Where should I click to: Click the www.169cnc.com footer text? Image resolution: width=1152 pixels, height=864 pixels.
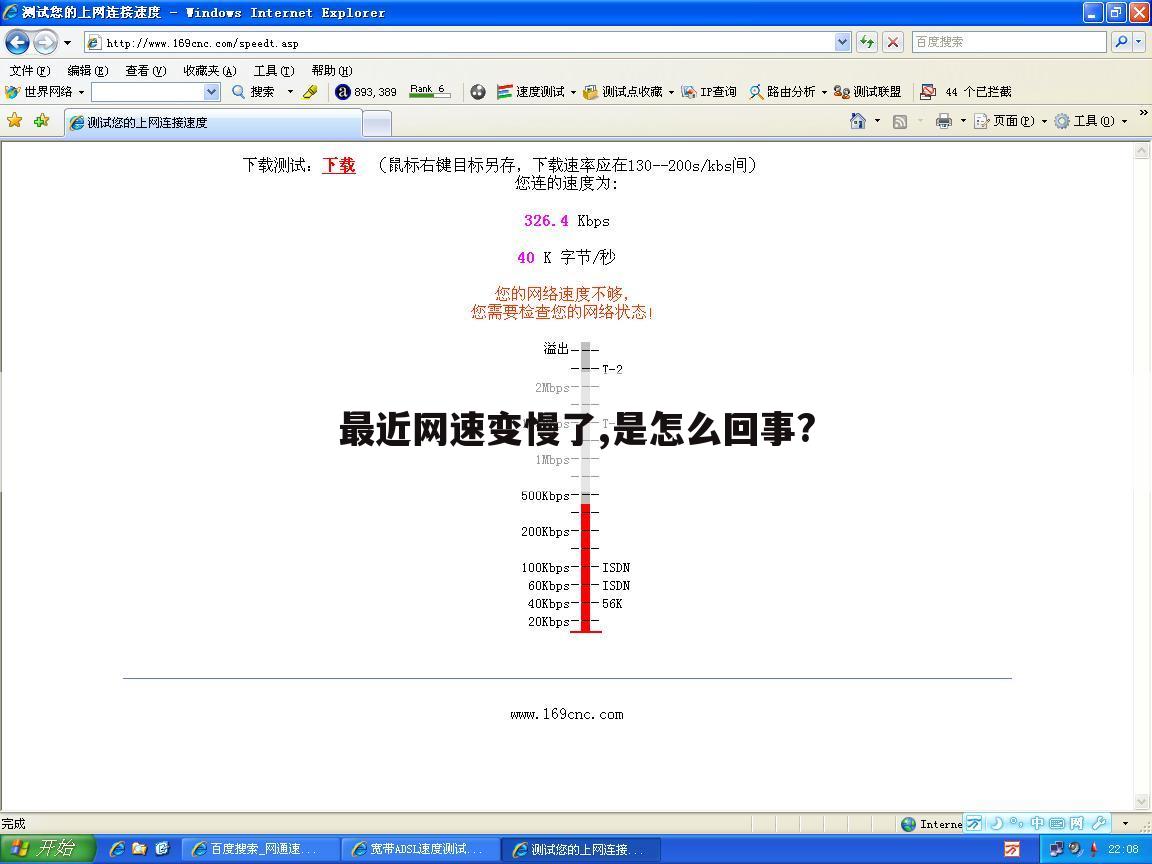coord(567,714)
